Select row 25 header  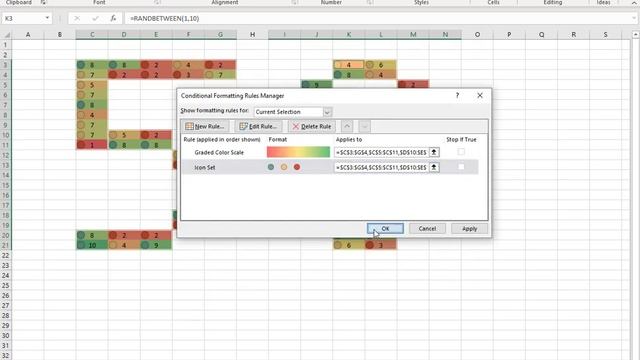click(x=6, y=285)
